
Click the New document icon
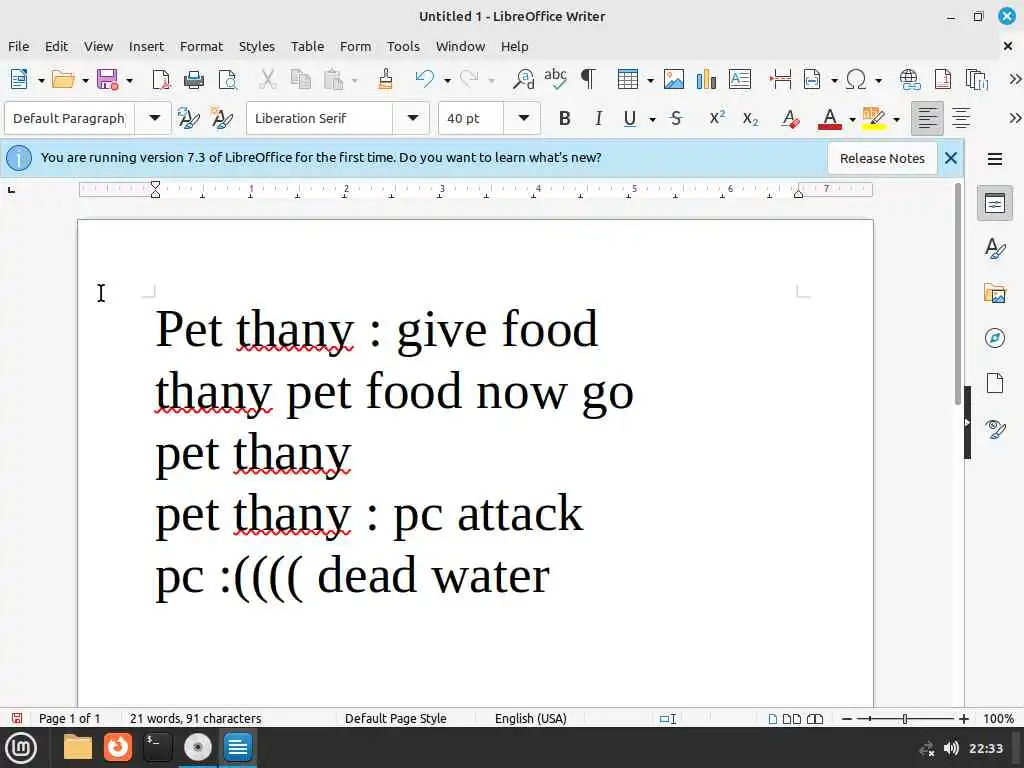(x=19, y=80)
